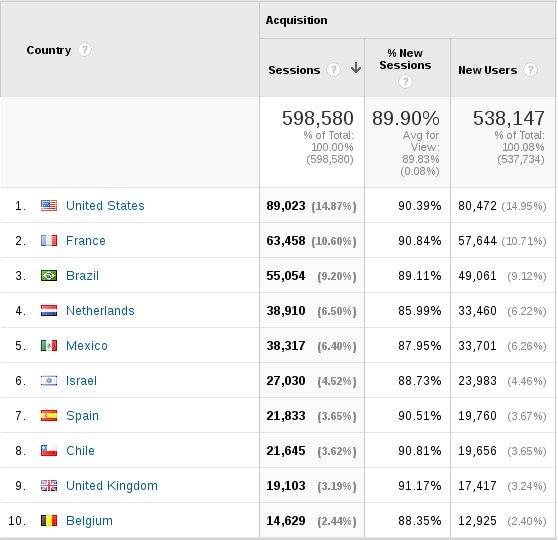This screenshot has height=540, width=558.
Task: Select the Chile country link
Action: [80, 451]
